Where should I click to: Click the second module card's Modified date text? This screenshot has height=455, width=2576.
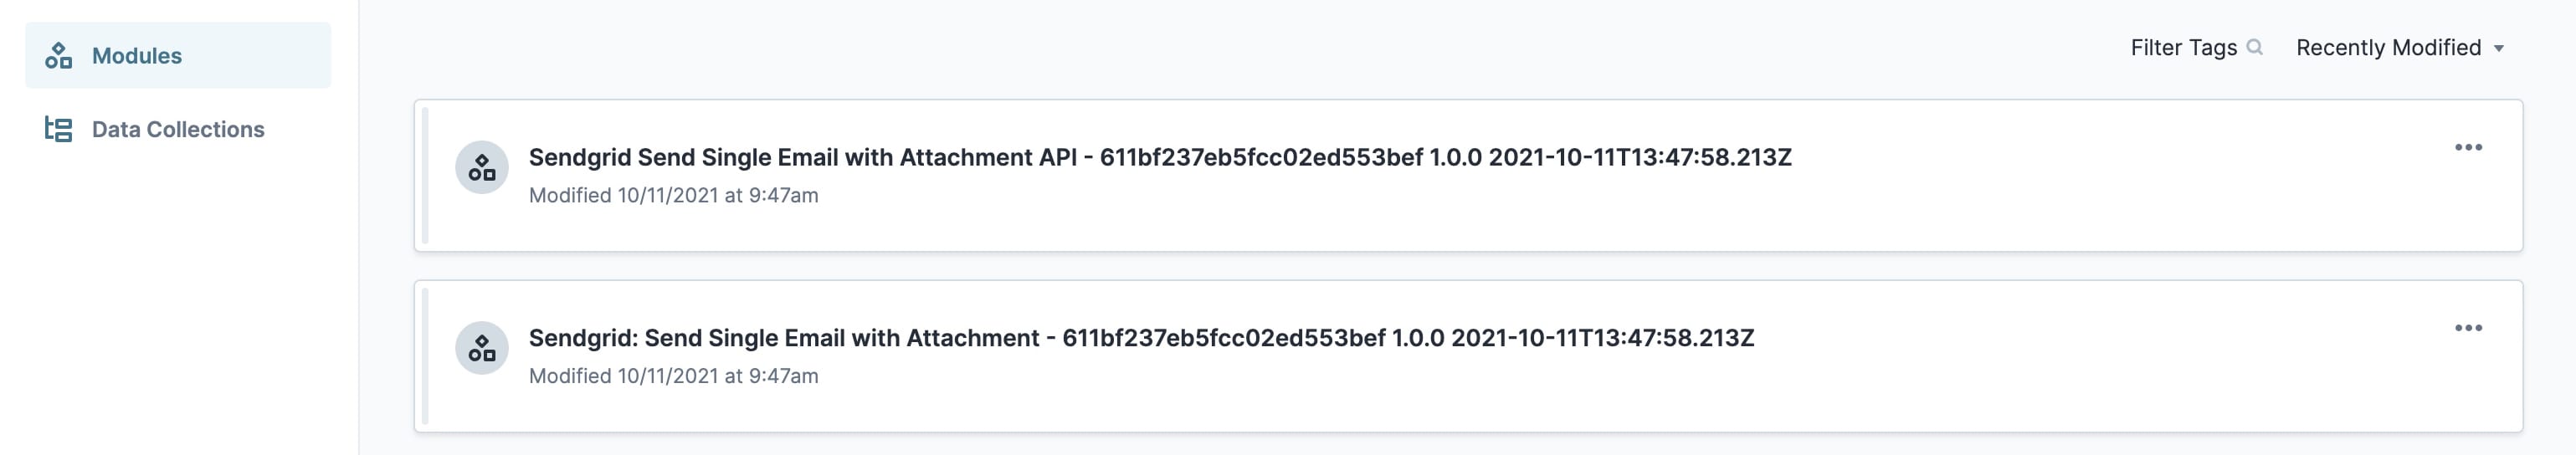[673, 376]
